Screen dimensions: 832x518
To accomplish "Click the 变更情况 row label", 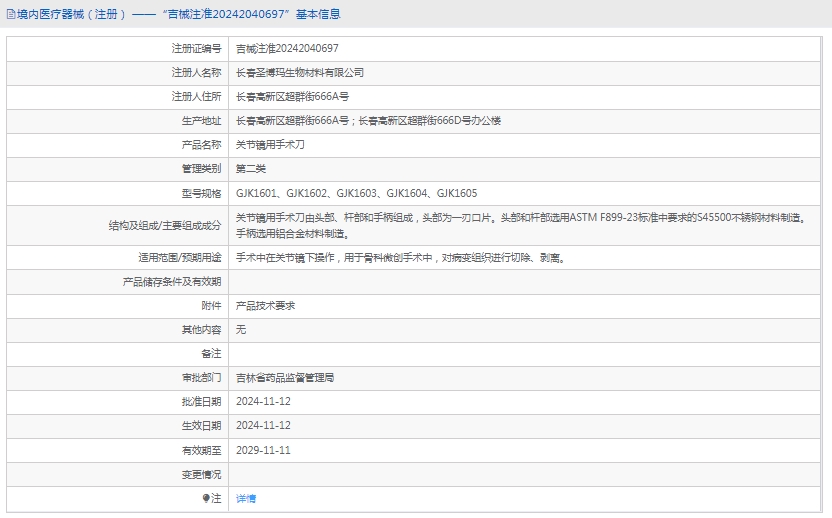I will pos(201,474).
